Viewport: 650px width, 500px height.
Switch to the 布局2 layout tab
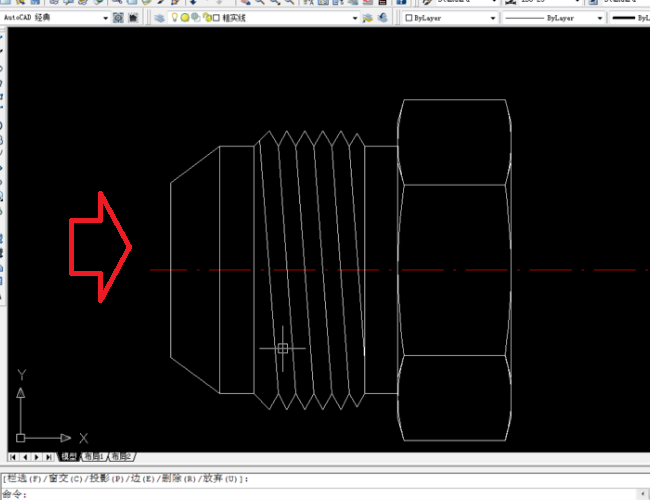(121, 456)
